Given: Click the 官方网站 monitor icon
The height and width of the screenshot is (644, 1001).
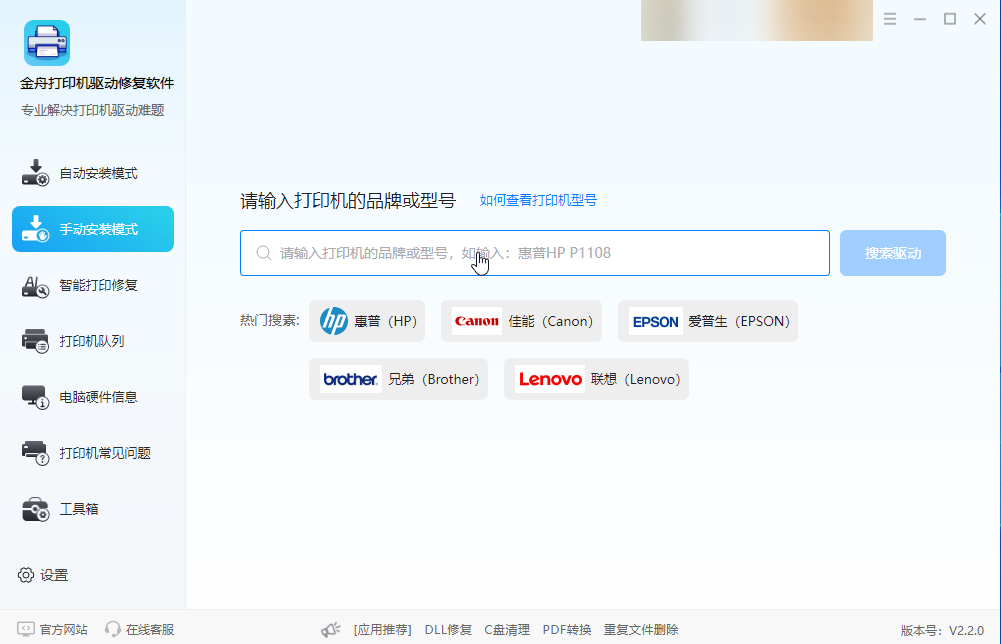Looking at the screenshot, I should pos(26,629).
